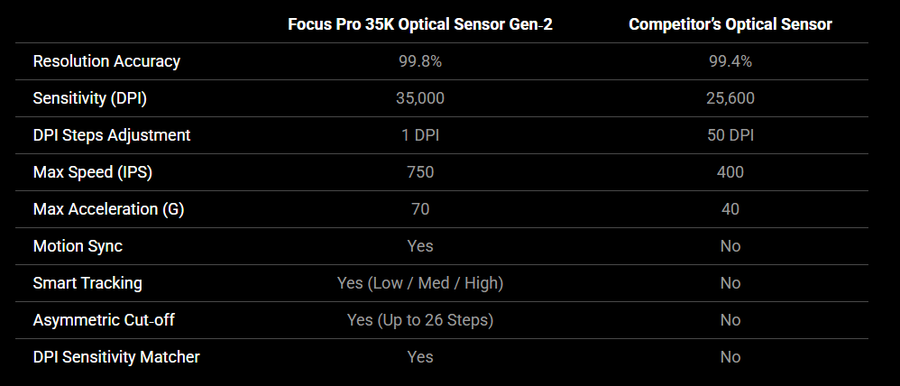Select the Asymmetric Cut-off row label
Image resolution: width=900 pixels, height=386 pixels.
point(104,320)
